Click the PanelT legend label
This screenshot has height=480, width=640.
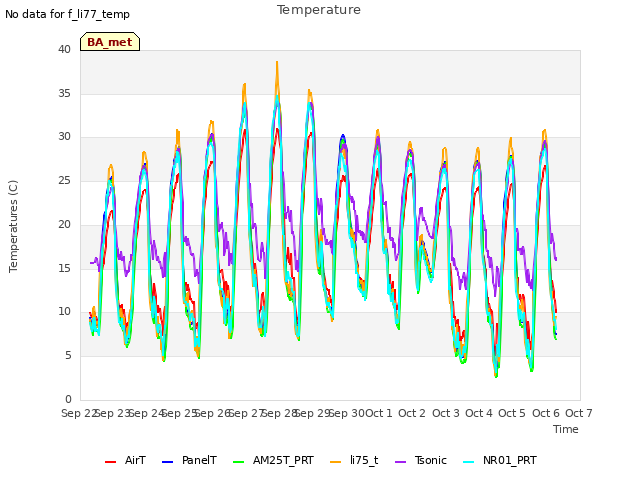pos(199,460)
